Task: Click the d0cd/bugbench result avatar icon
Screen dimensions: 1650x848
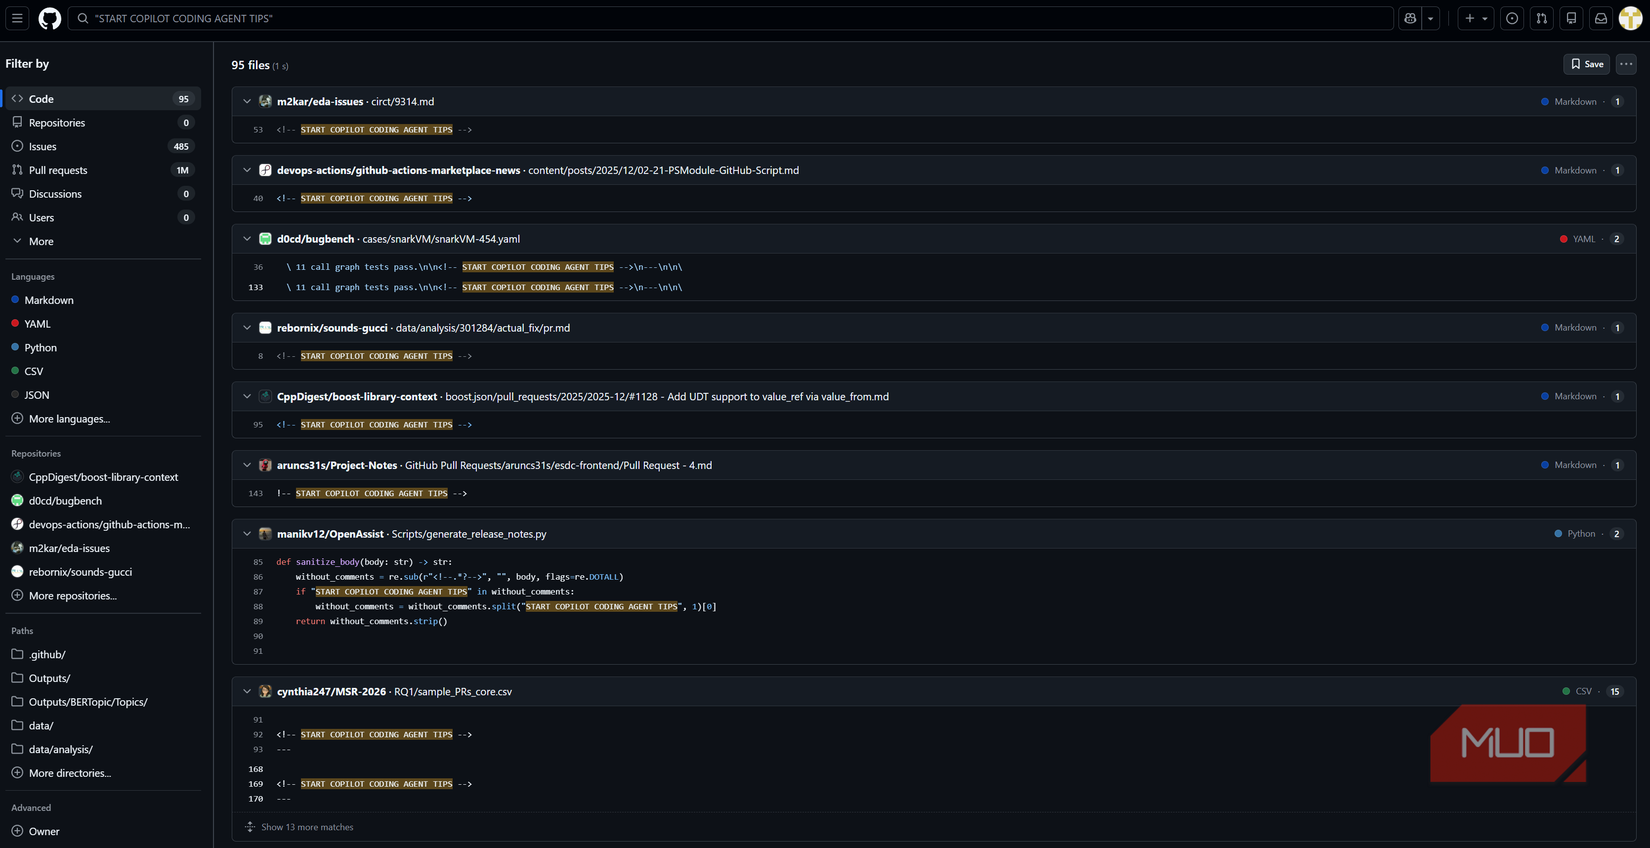Action: point(265,239)
